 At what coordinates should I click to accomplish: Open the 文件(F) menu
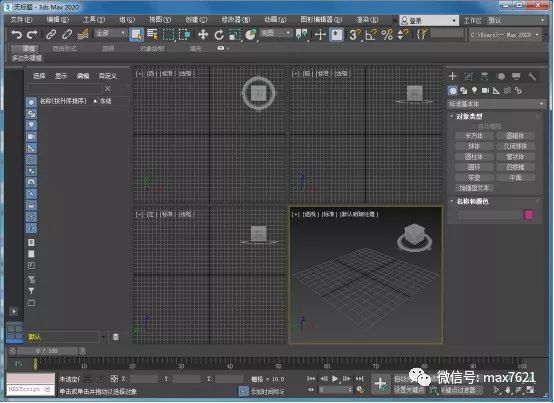coord(21,20)
